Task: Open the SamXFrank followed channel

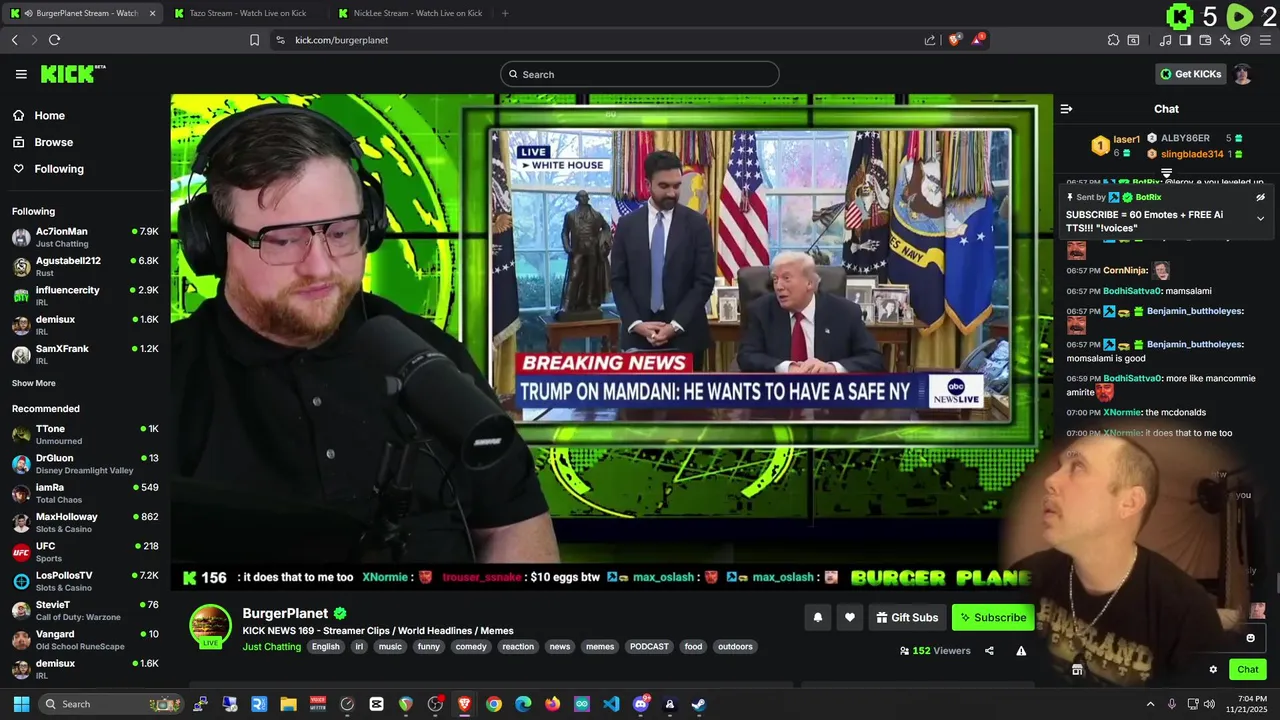Action: 85,354
